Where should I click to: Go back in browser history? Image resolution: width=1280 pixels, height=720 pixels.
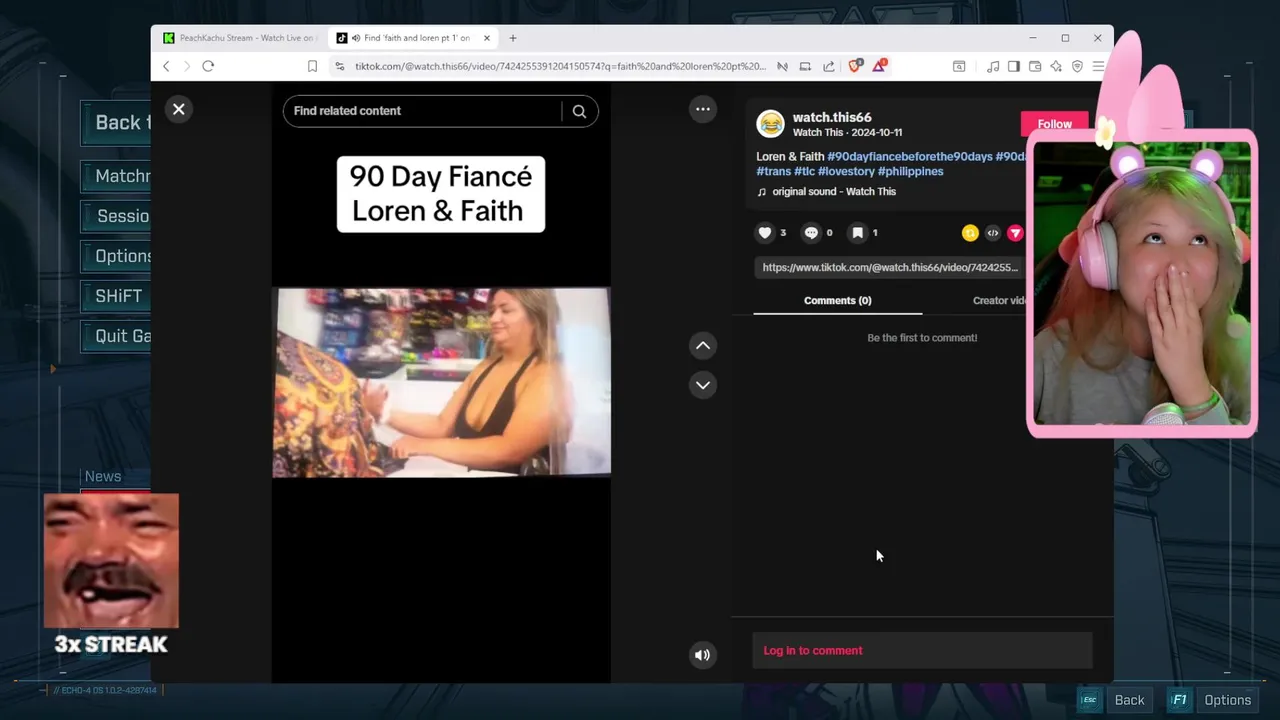pyautogui.click(x=166, y=66)
